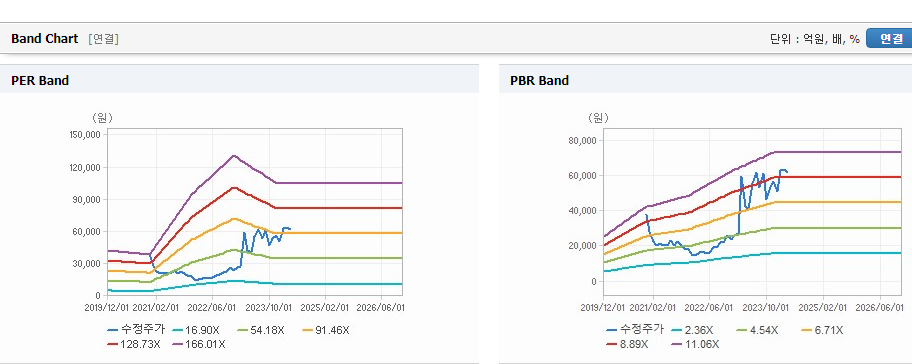Click the (원) unit label above PER chart
This screenshot has height=364, width=912.
pos(102,118)
